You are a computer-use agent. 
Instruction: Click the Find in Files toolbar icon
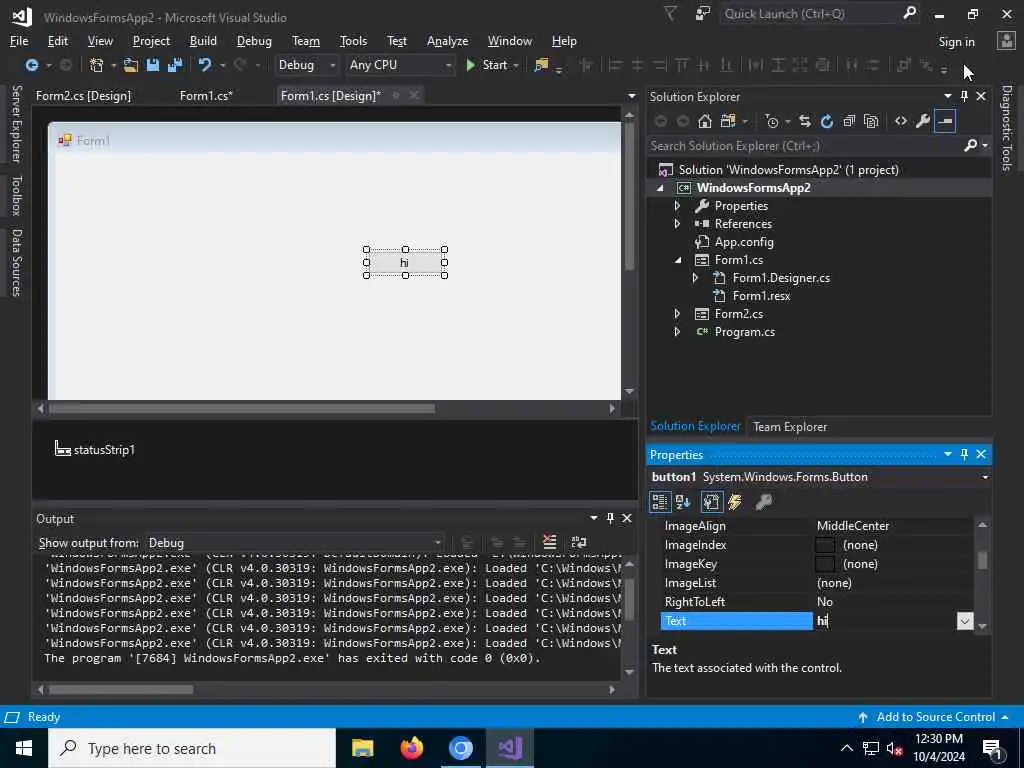pyautogui.click(x=541, y=65)
